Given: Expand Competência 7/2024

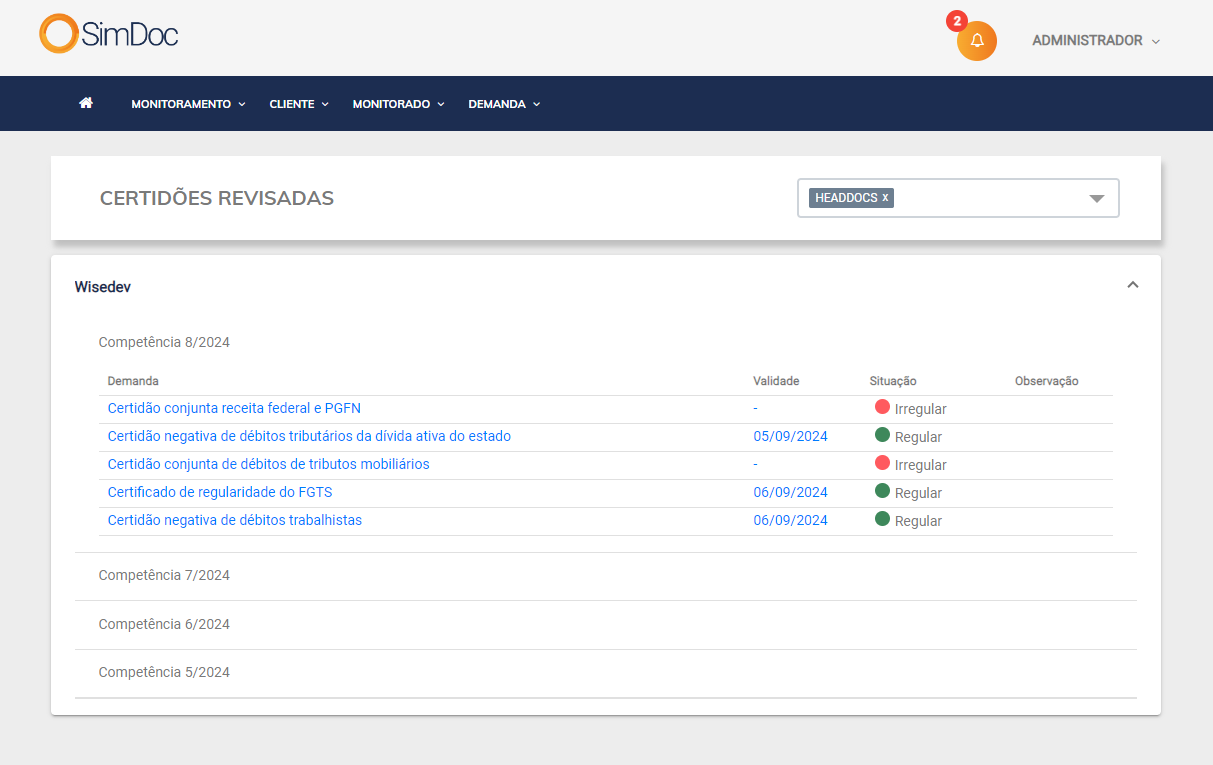Looking at the screenshot, I should (164, 575).
